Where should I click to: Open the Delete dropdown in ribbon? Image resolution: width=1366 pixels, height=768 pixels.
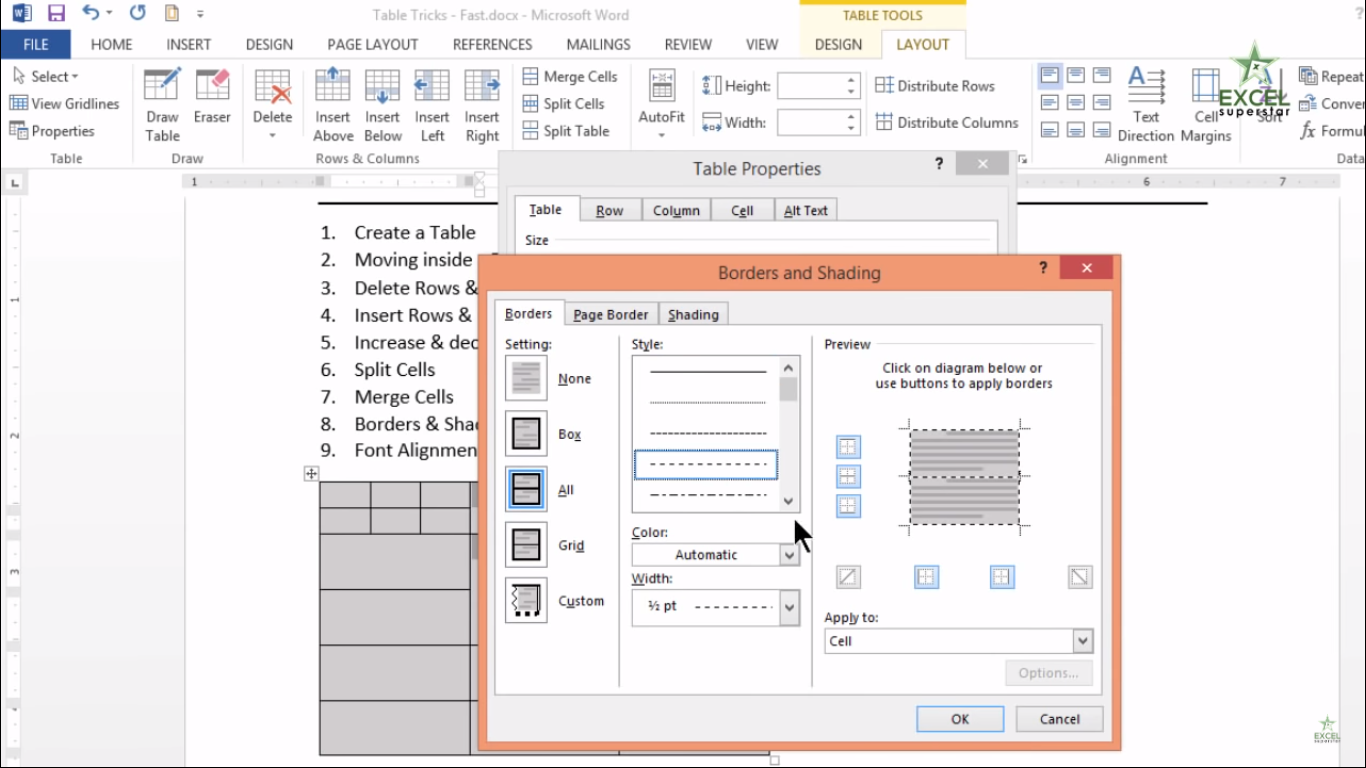pyautogui.click(x=272, y=106)
